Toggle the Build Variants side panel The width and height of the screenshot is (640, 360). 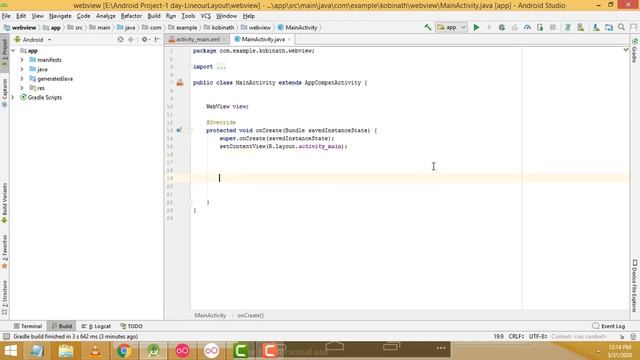4,202
